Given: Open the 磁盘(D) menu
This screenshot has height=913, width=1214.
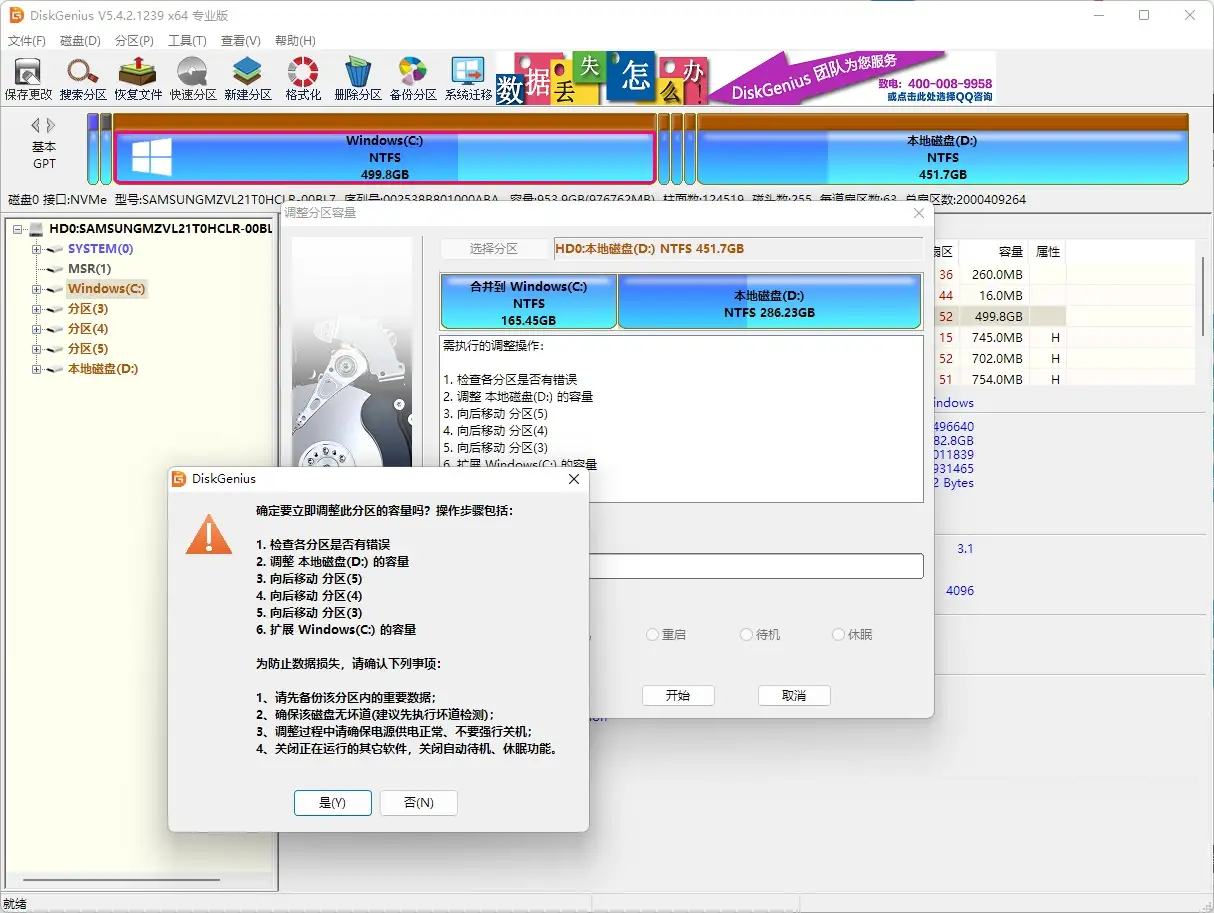Looking at the screenshot, I should click(80, 40).
